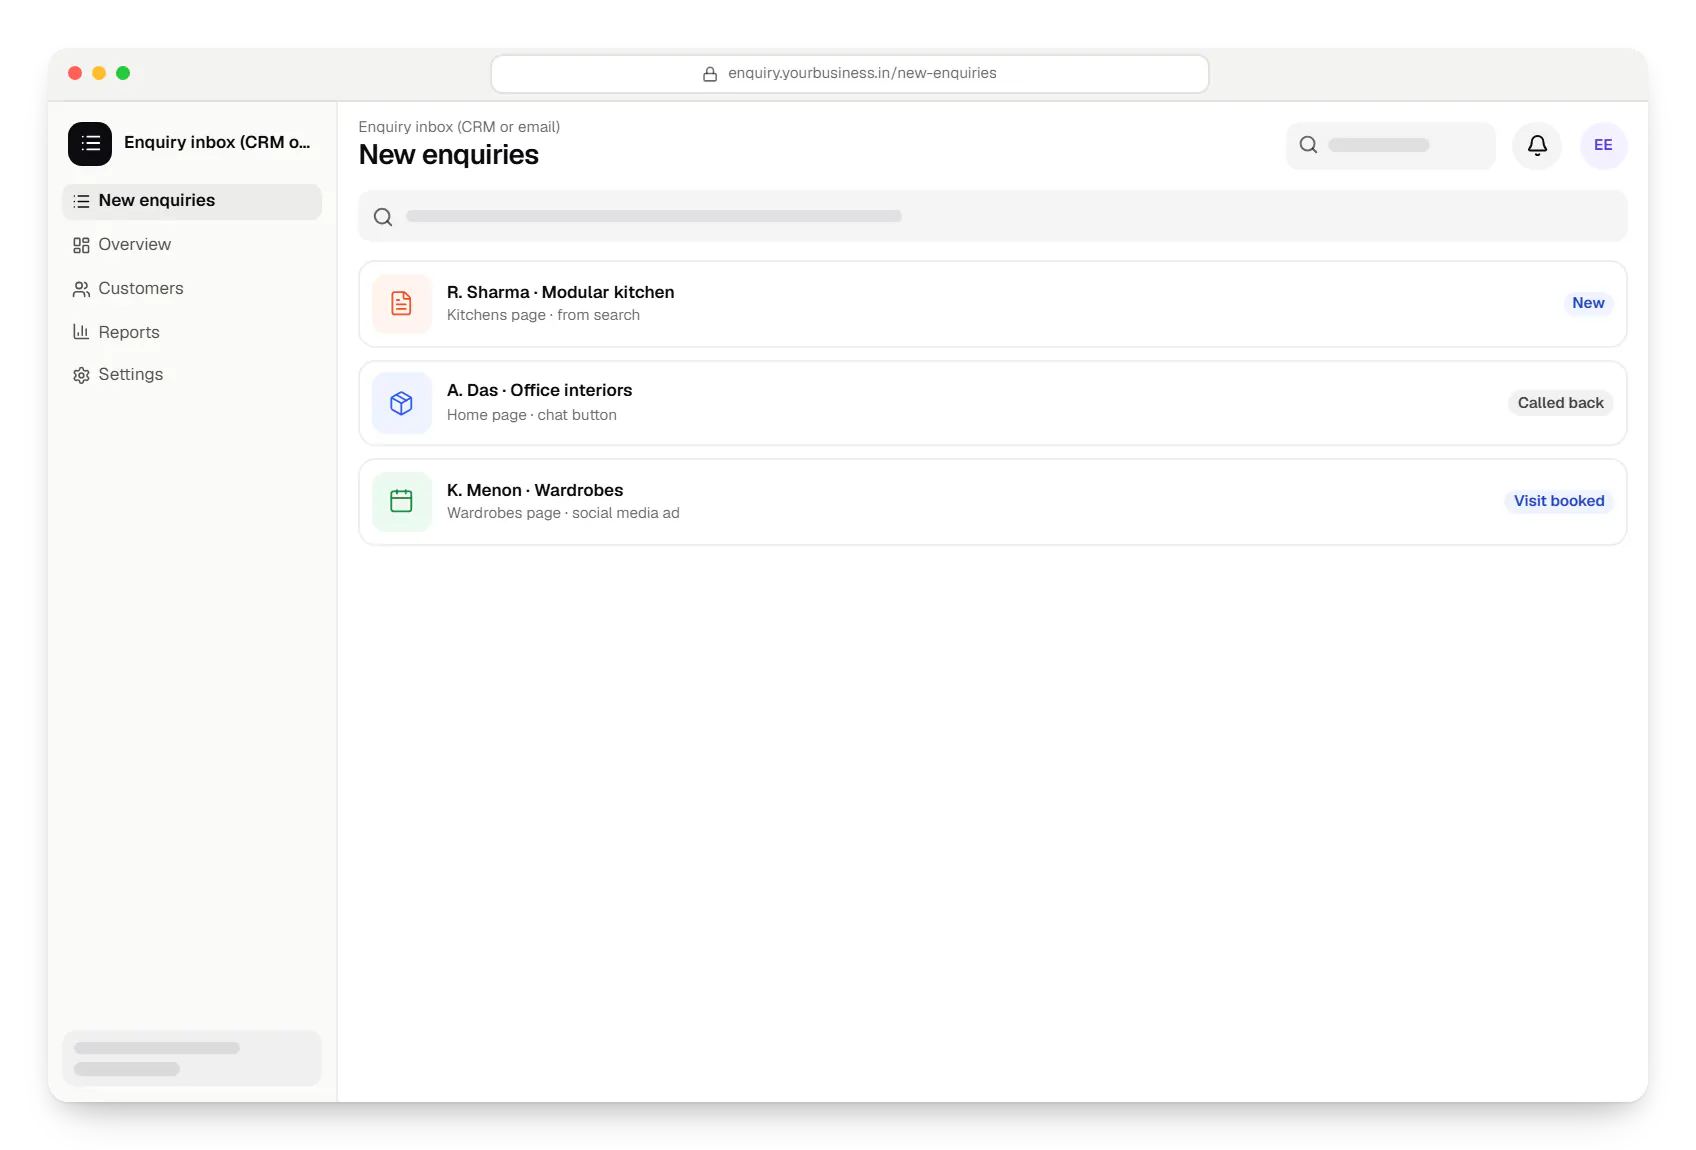Click the list icon next to New enquiries
The width and height of the screenshot is (1696, 1150).
click(x=81, y=201)
